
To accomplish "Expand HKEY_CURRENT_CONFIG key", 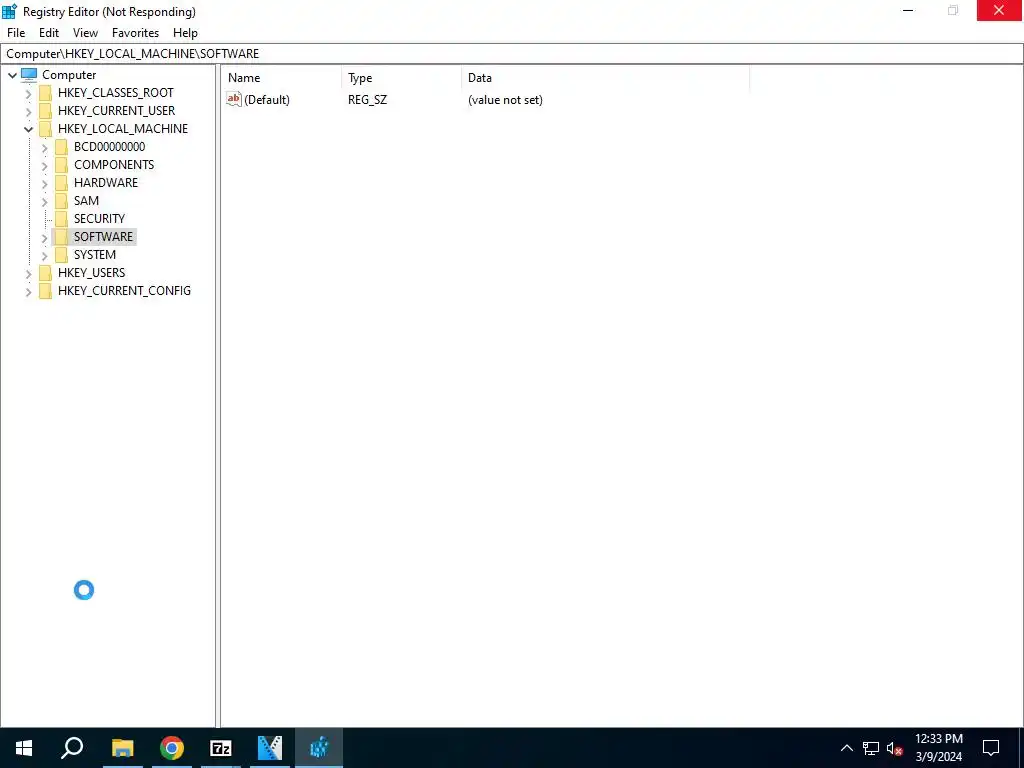I will [28, 291].
